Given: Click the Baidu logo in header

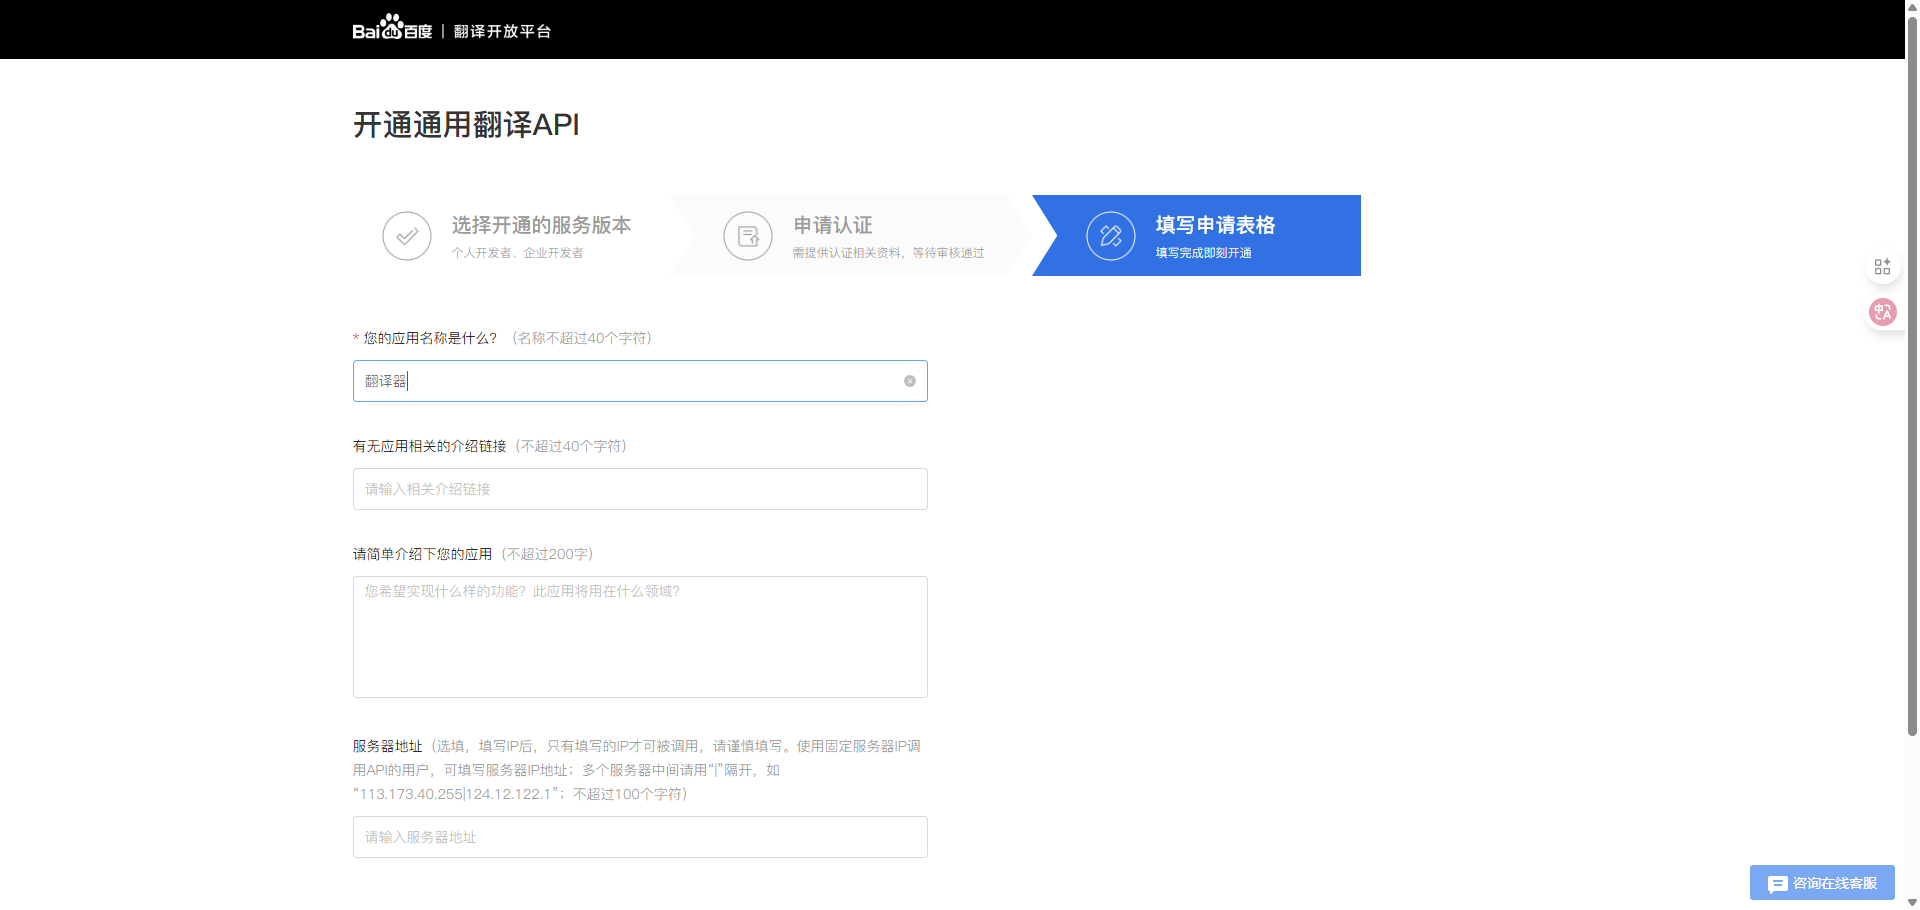Looking at the screenshot, I should [392, 29].
